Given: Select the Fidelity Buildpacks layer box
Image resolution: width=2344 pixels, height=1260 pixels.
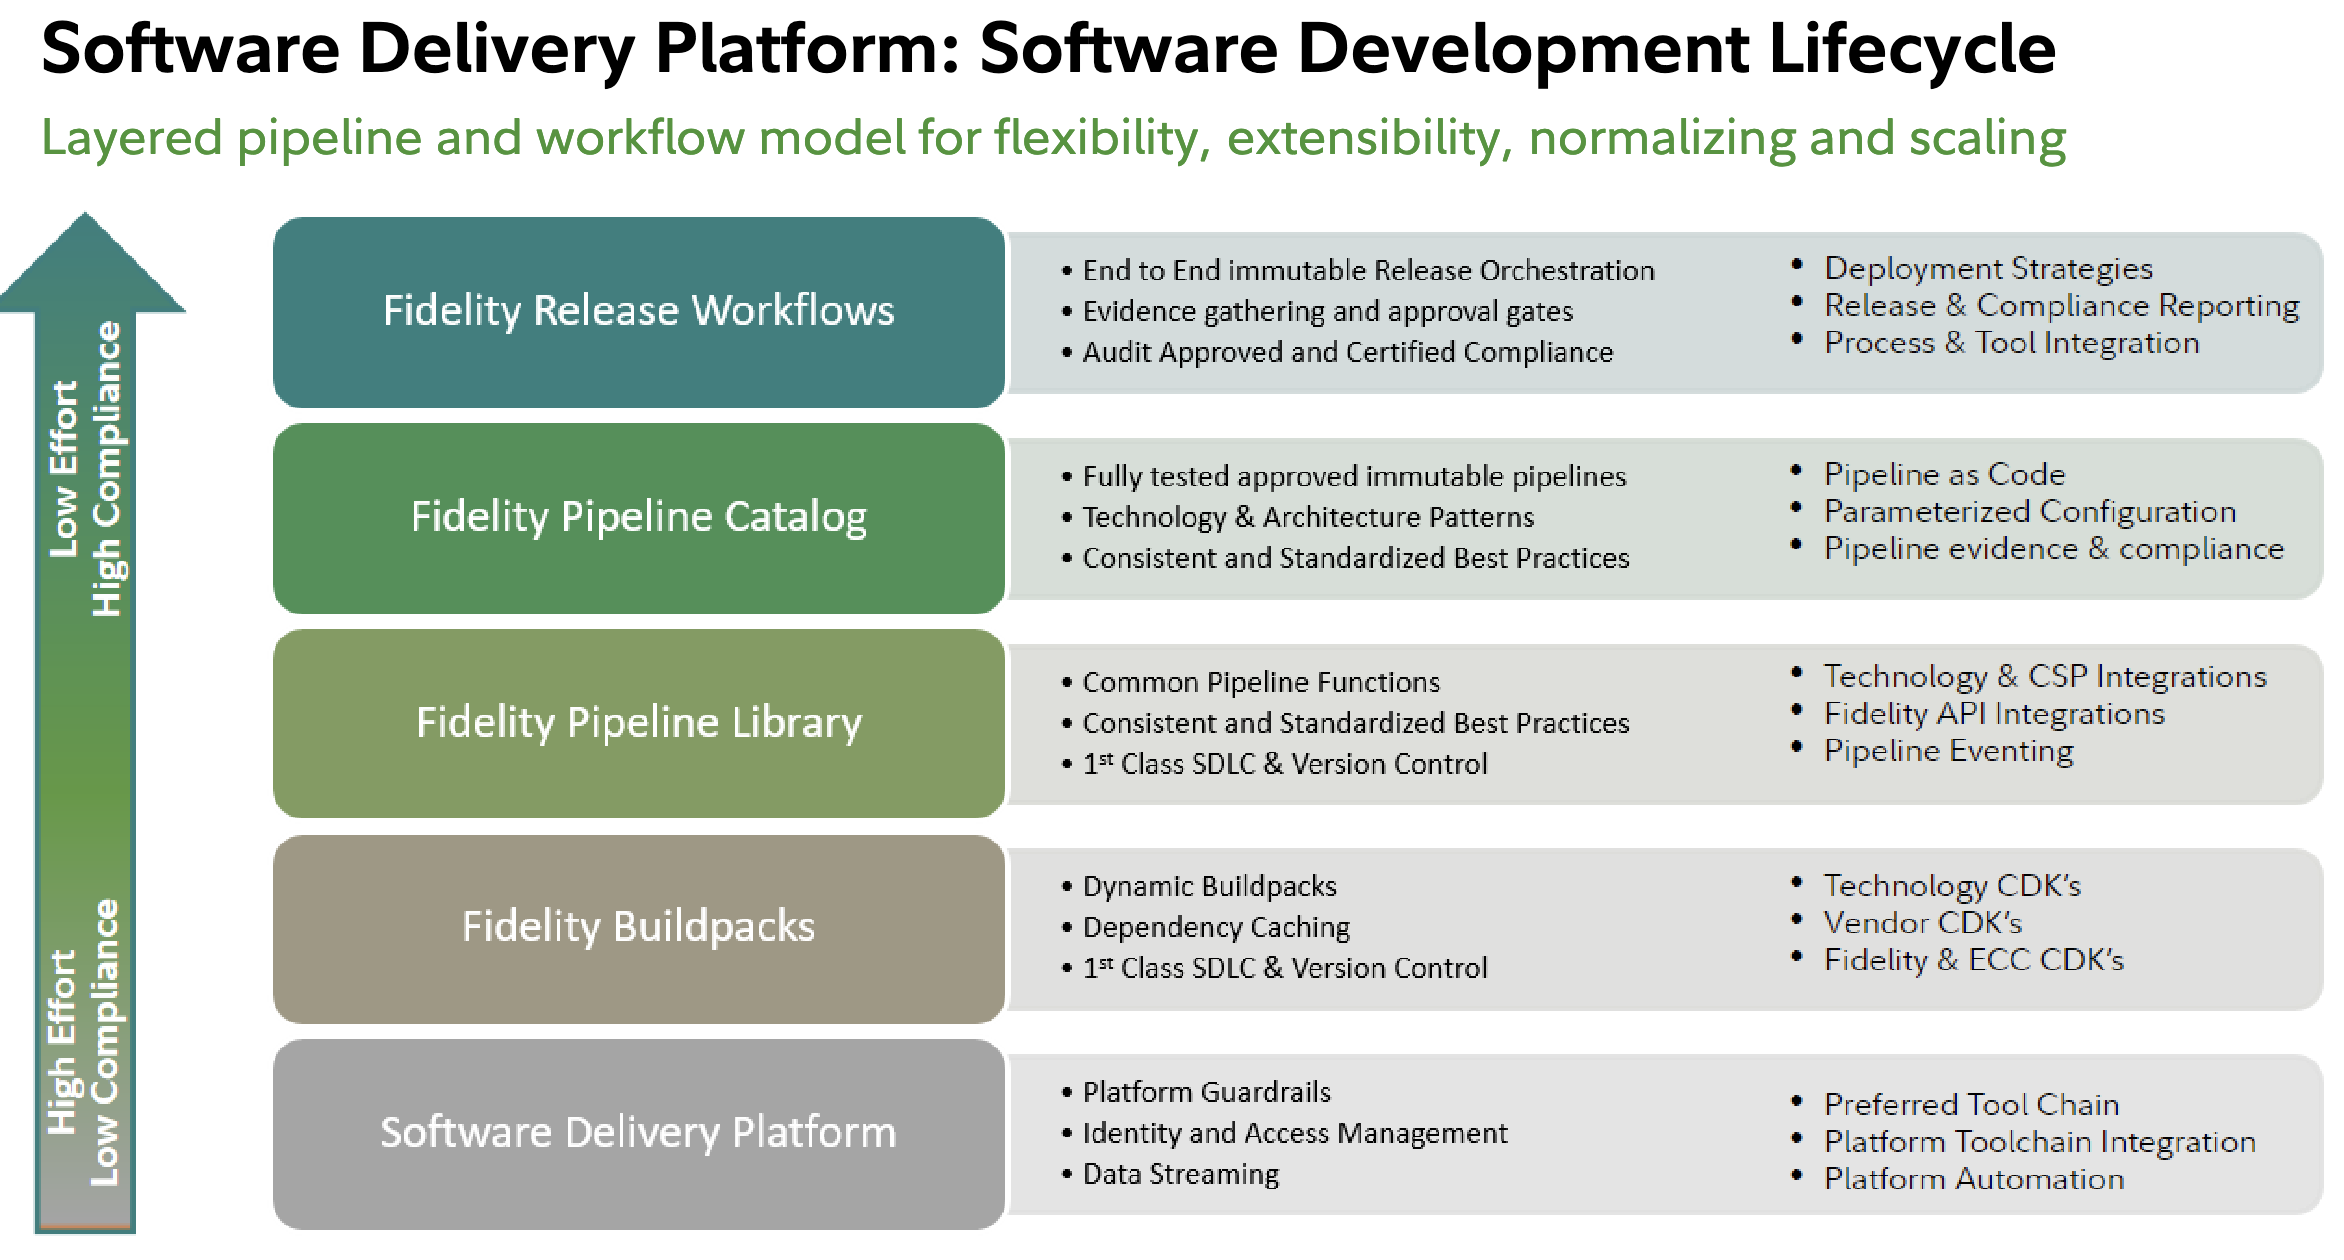Looking at the screenshot, I should pyautogui.click(x=638, y=927).
